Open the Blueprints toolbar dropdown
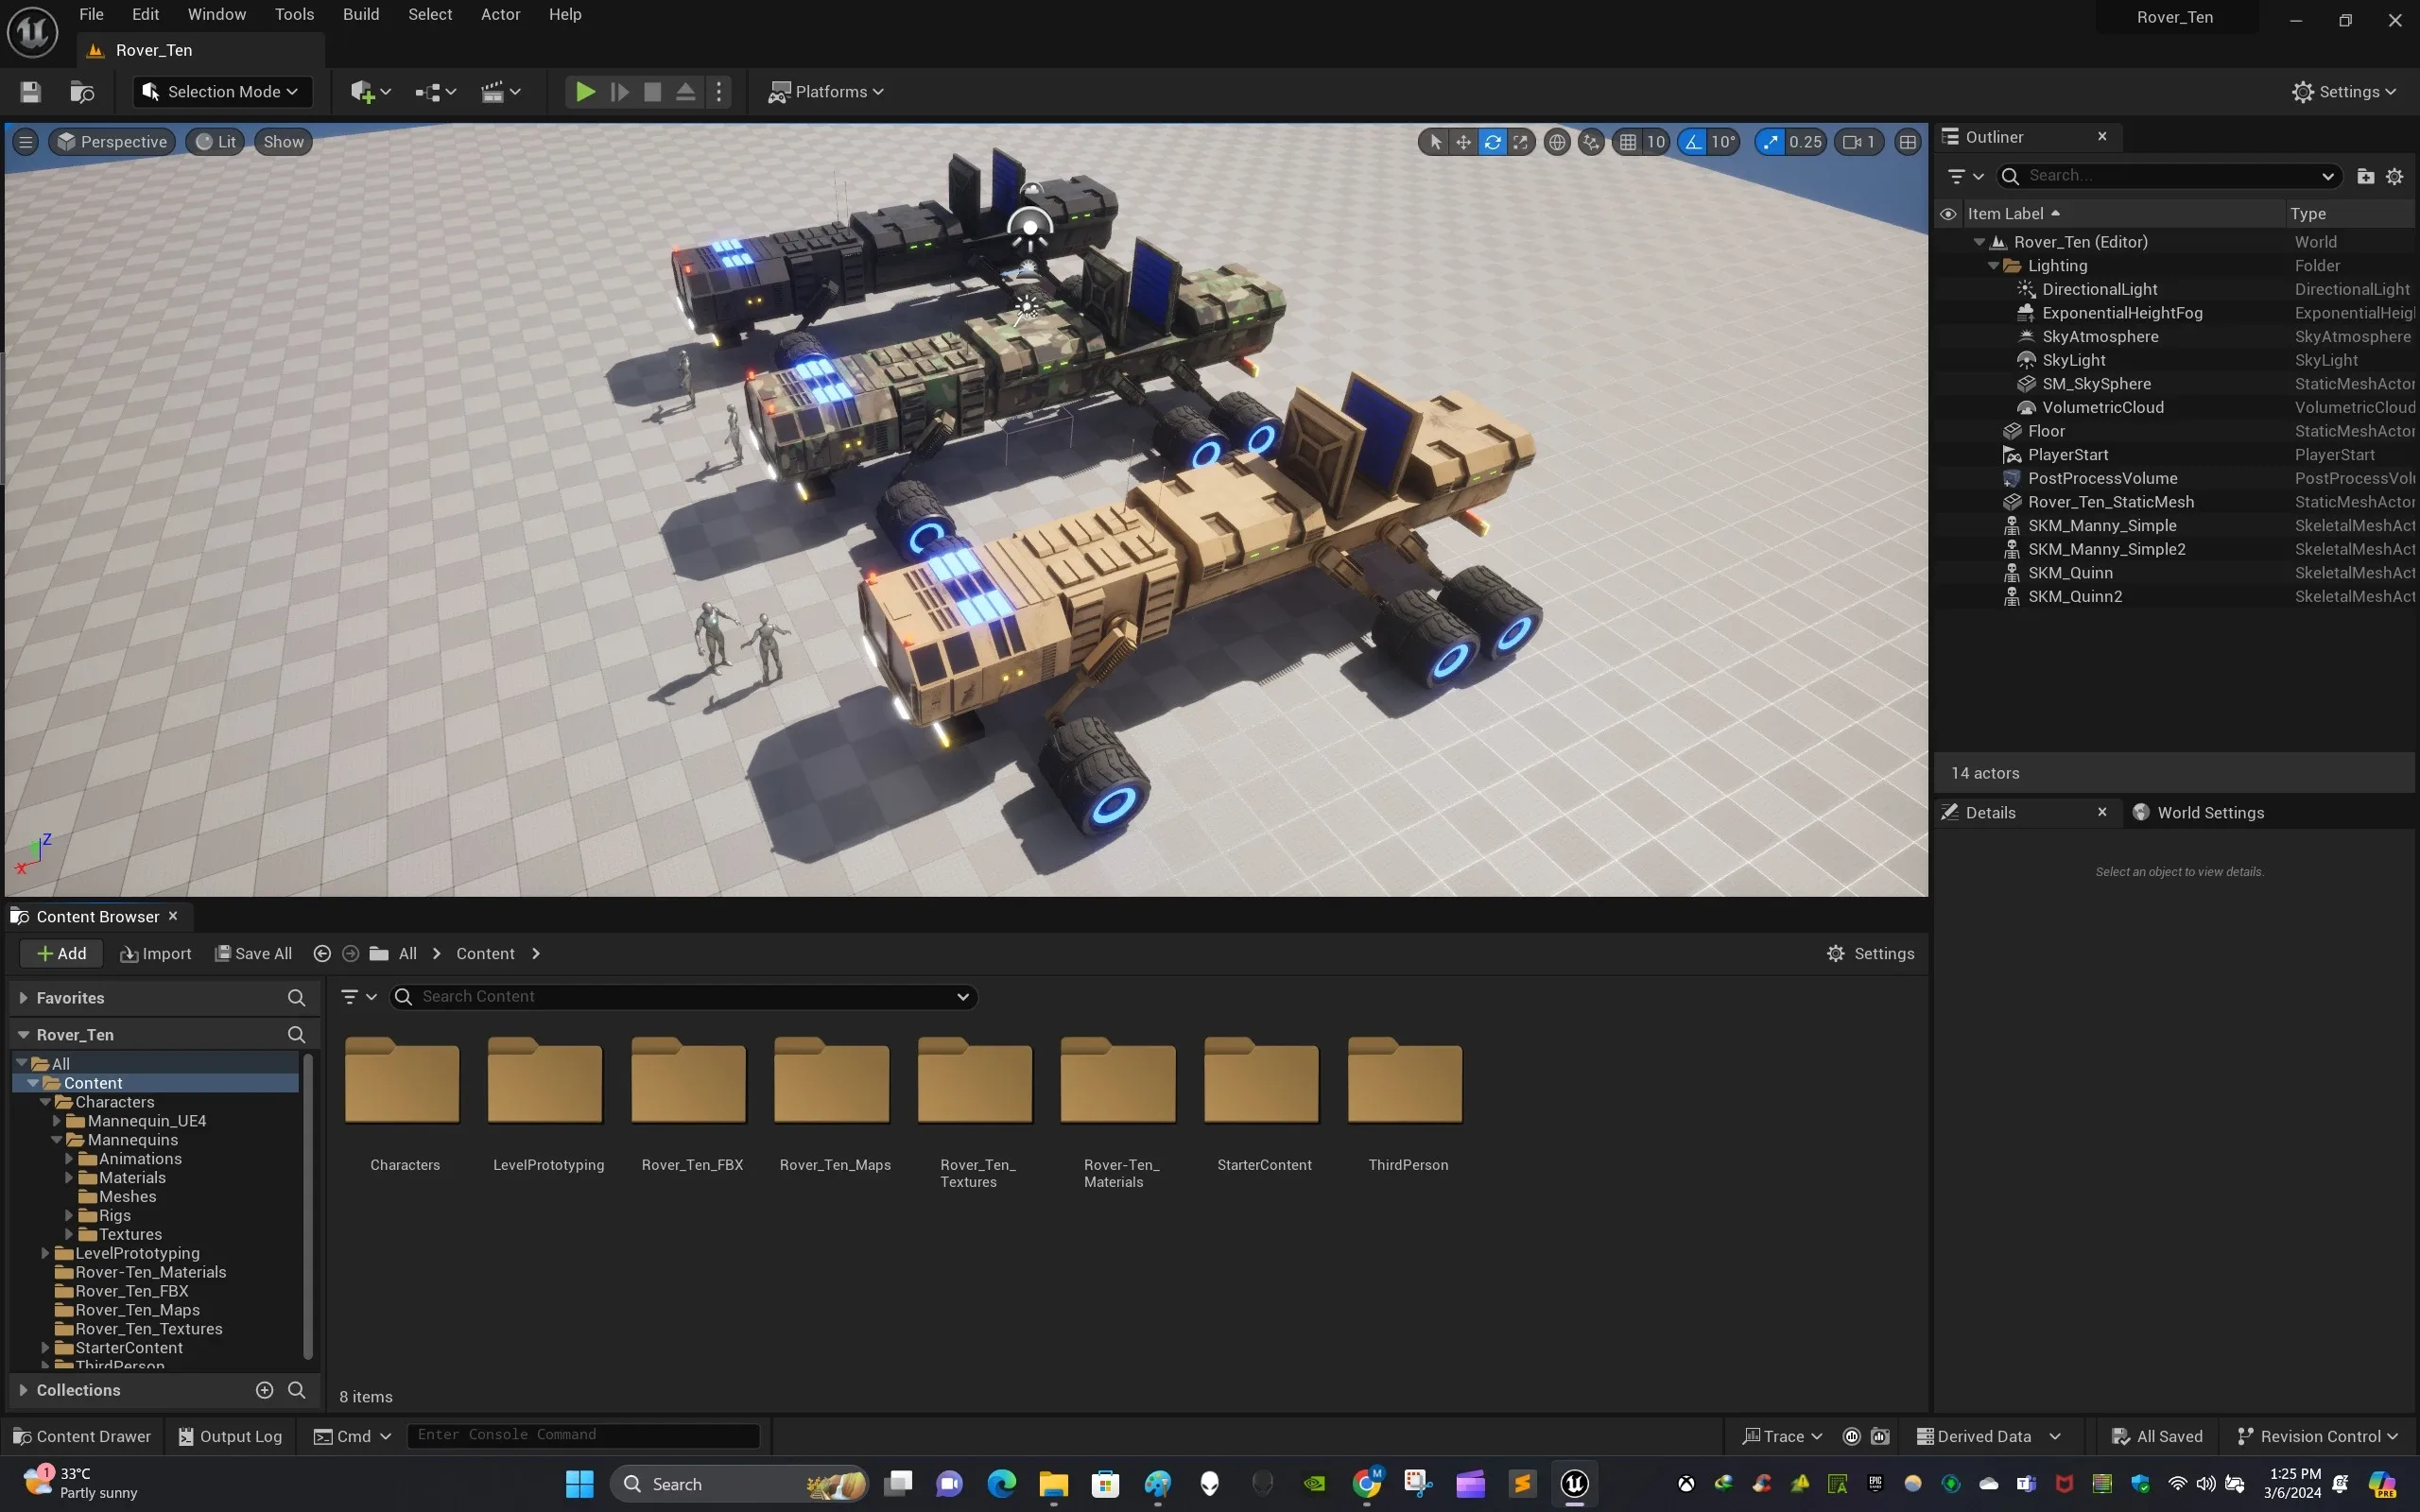The width and height of the screenshot is (2420, 1512). [436, 92]
